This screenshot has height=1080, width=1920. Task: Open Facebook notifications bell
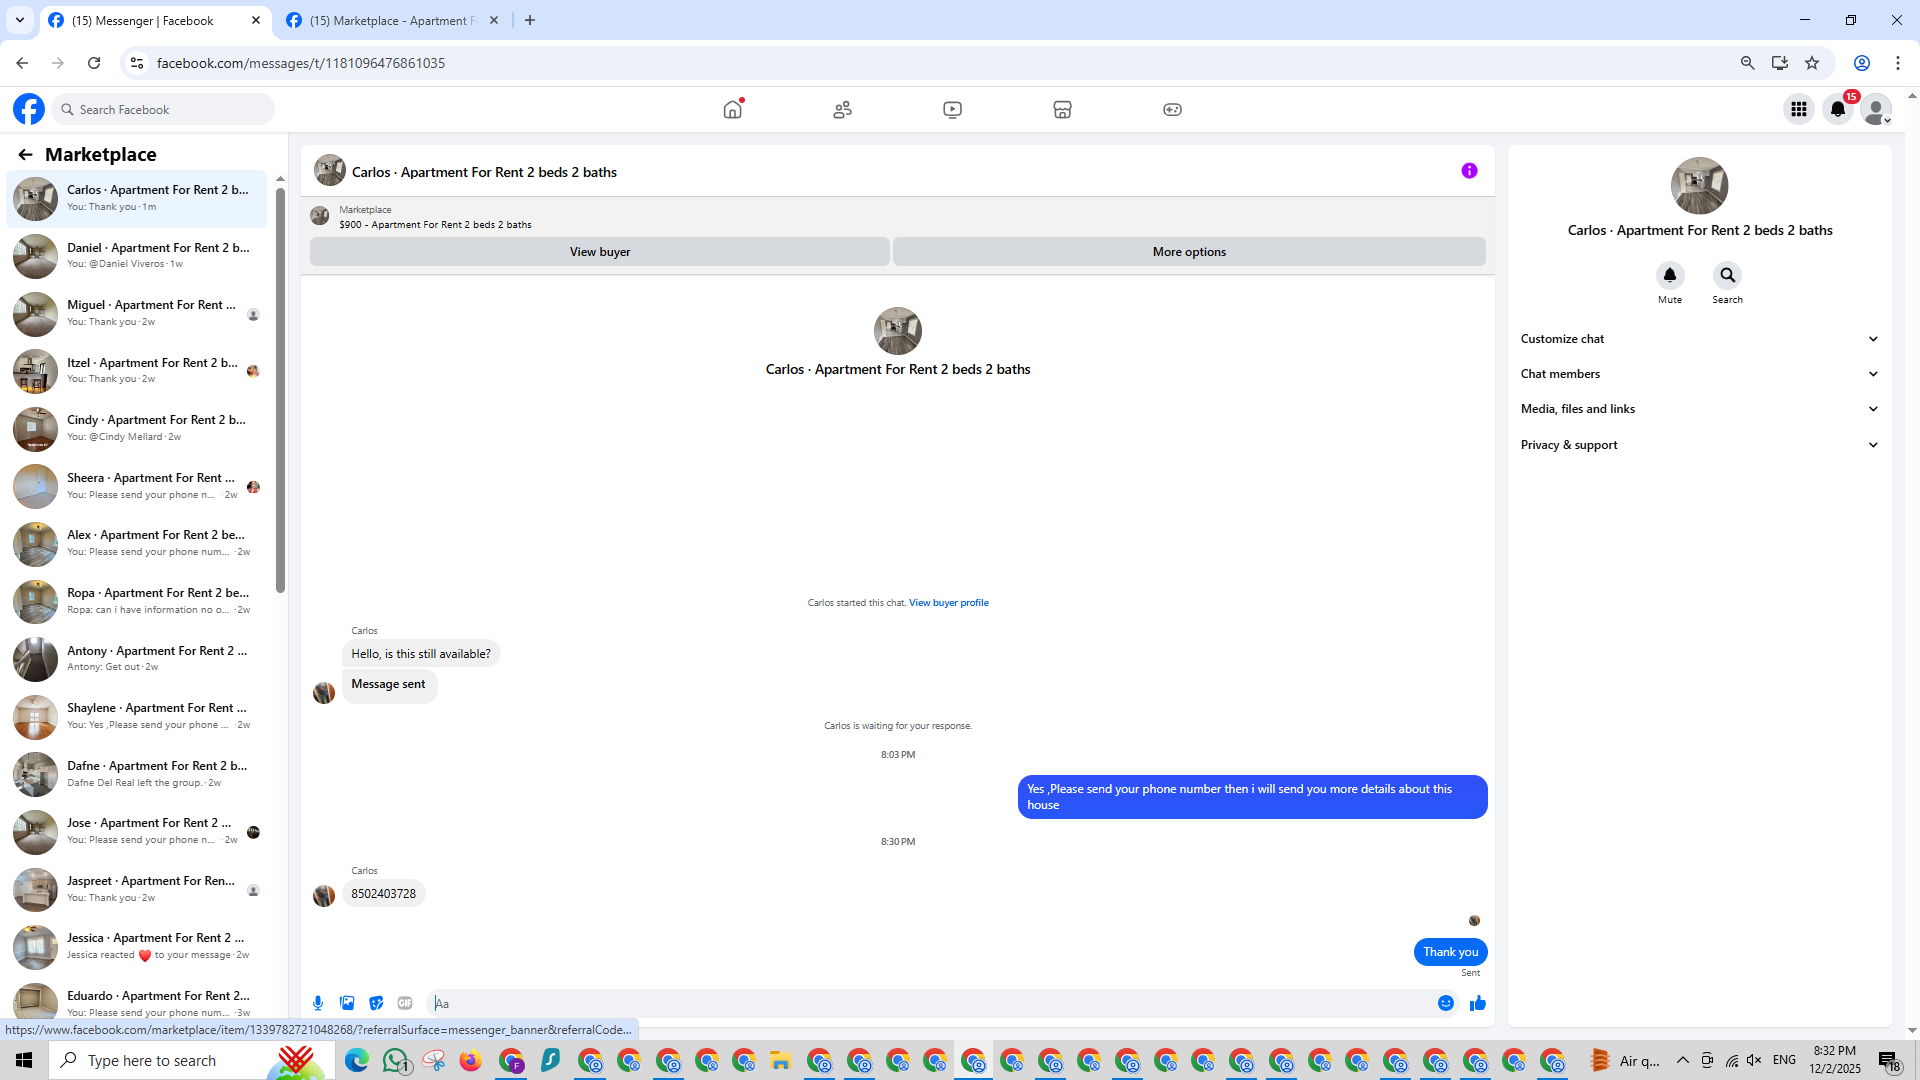pyautogui.click(x=1838, y=110)
